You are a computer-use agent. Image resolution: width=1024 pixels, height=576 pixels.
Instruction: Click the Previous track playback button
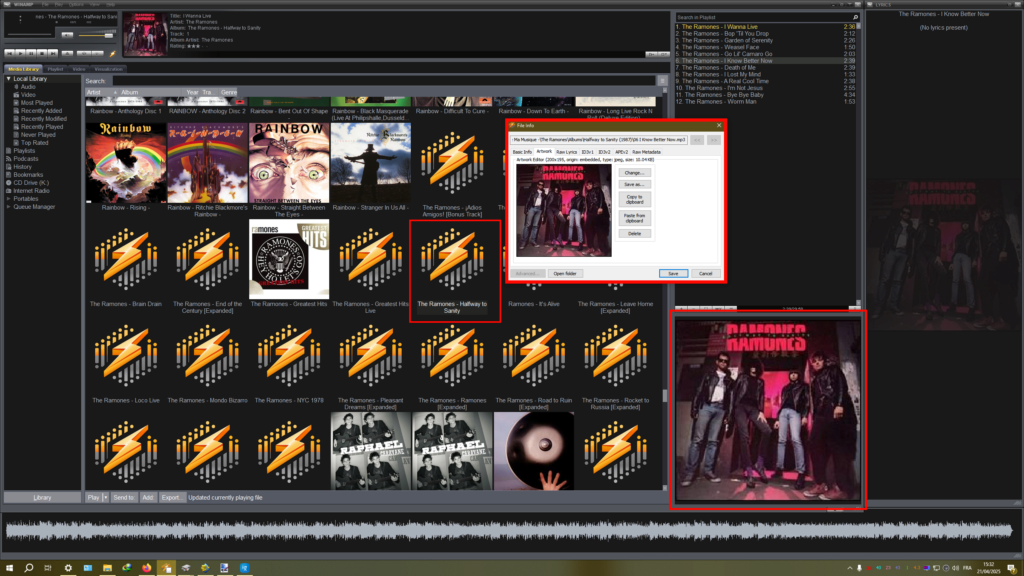tap(9, 53)
